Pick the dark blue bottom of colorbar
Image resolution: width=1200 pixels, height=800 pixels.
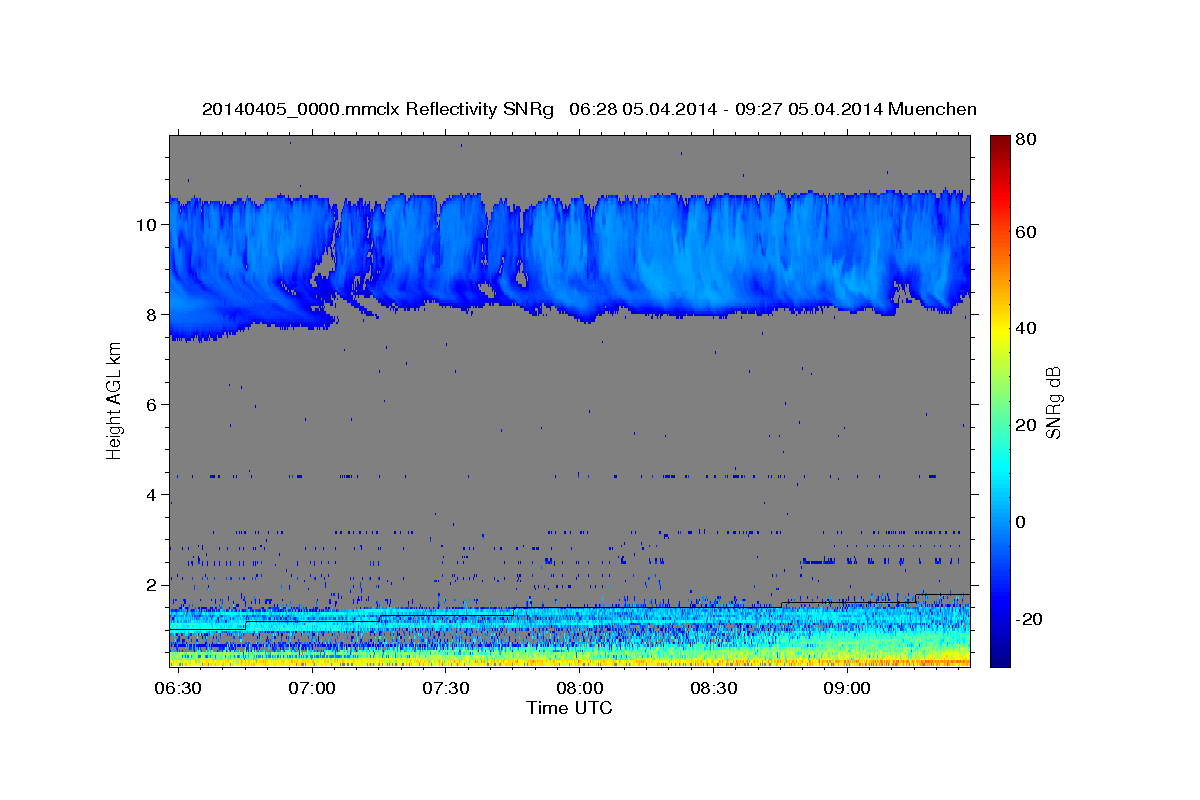point(999,658)
